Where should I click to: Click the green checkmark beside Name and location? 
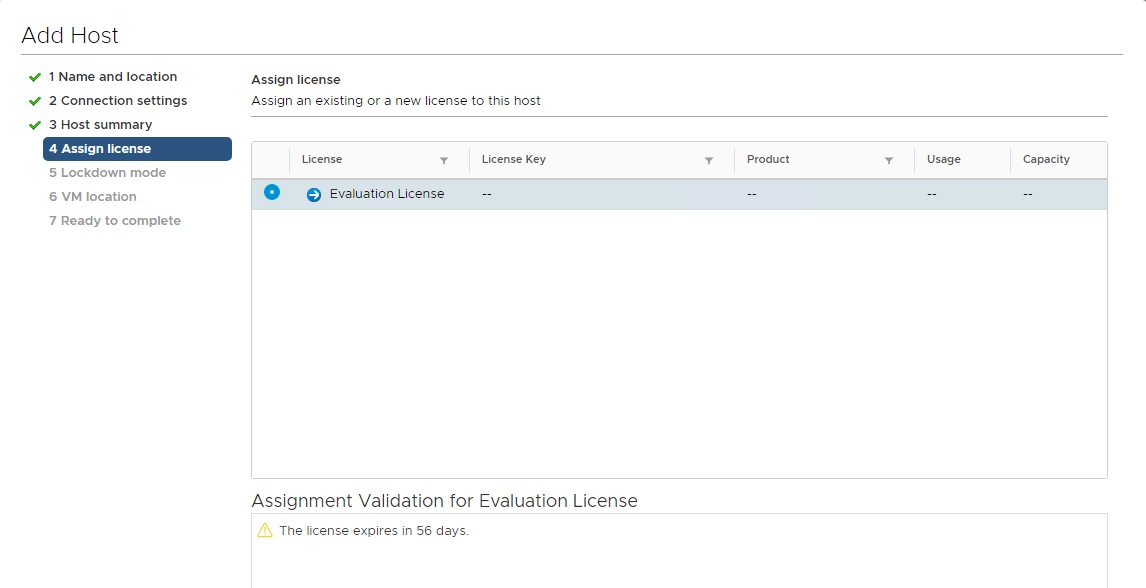34,77
